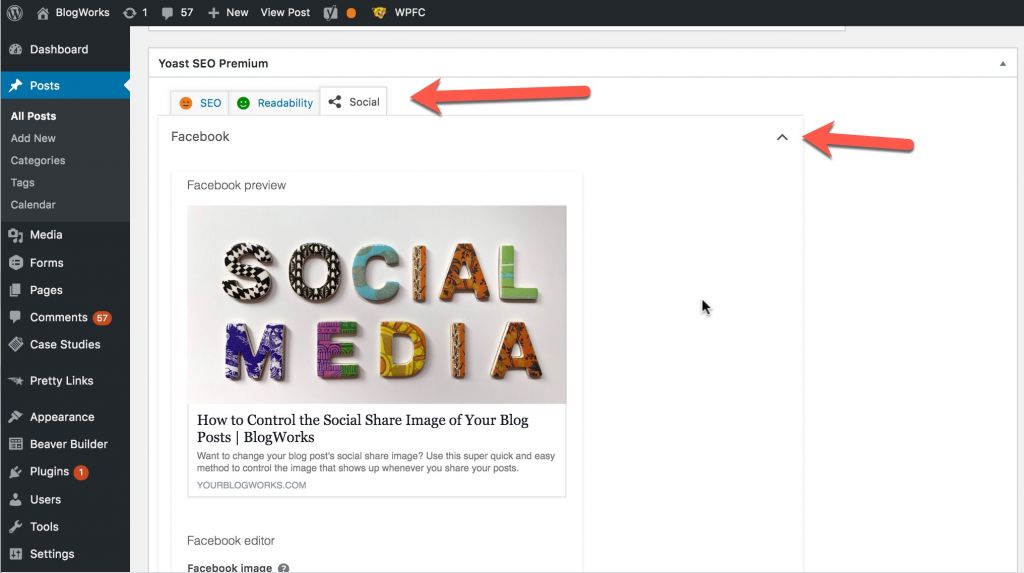Image resolution: width=1024 pixels, height=573 pixels.
Task: Collapse the Facebook section chevron
Action: pos(782,137)
